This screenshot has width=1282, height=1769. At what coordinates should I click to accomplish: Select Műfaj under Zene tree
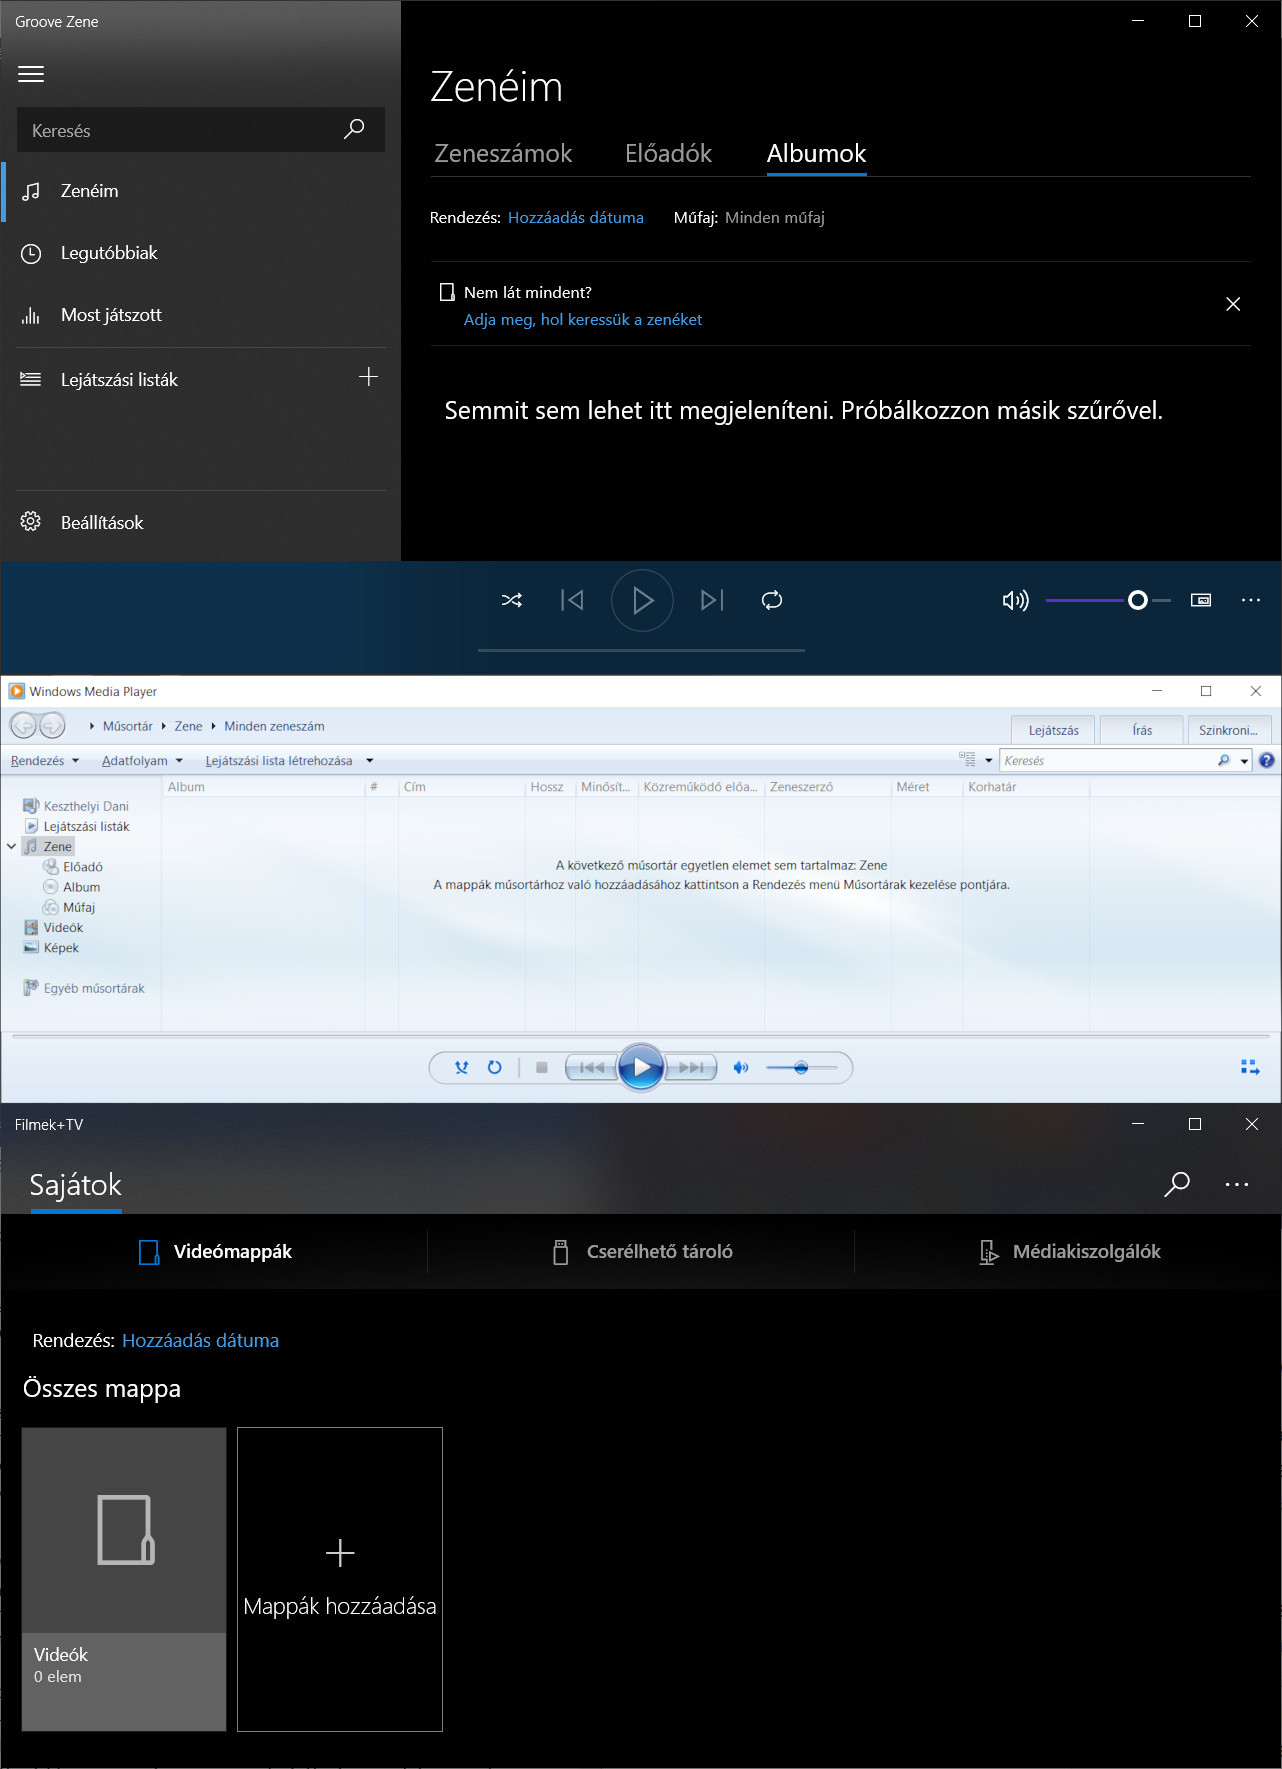[x=69, y=907]
